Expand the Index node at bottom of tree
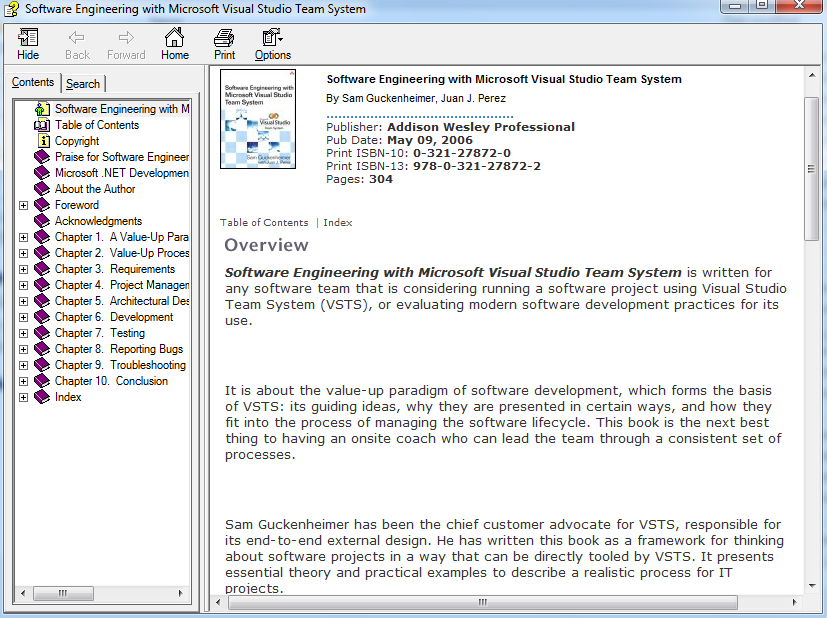 [23, 396]
